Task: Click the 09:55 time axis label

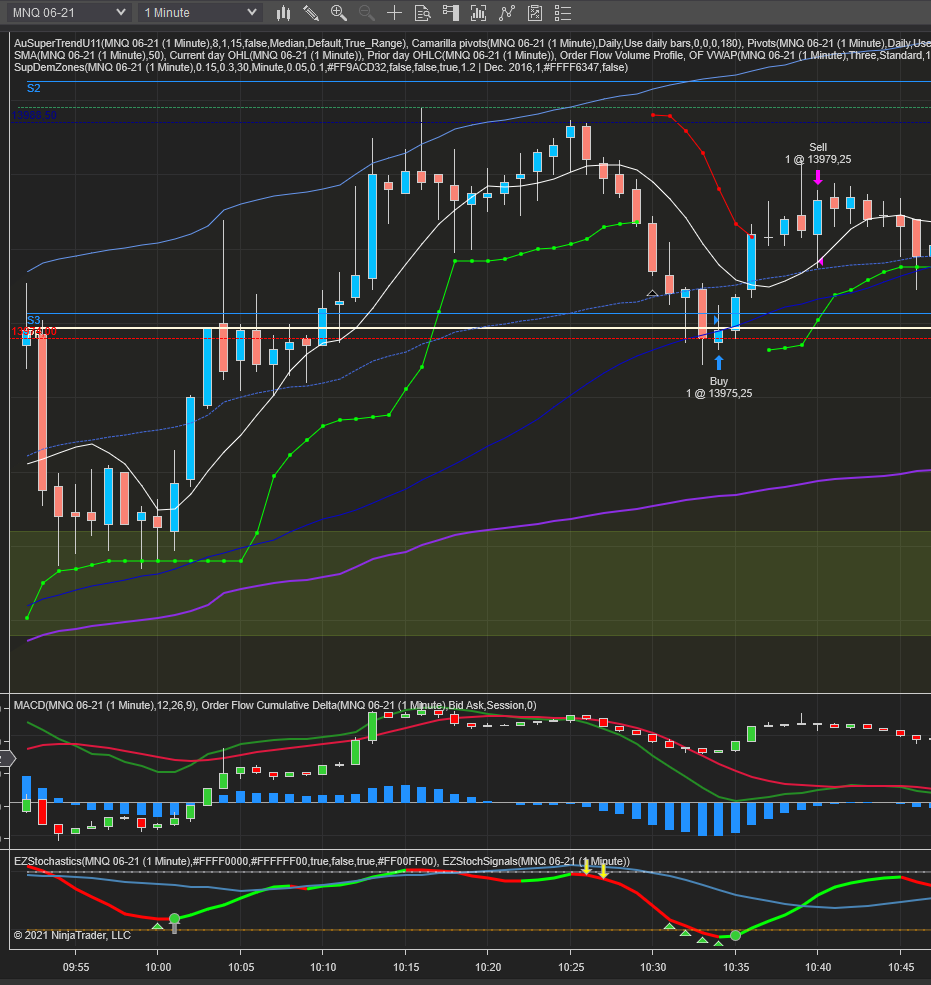Action: (75, 967)
